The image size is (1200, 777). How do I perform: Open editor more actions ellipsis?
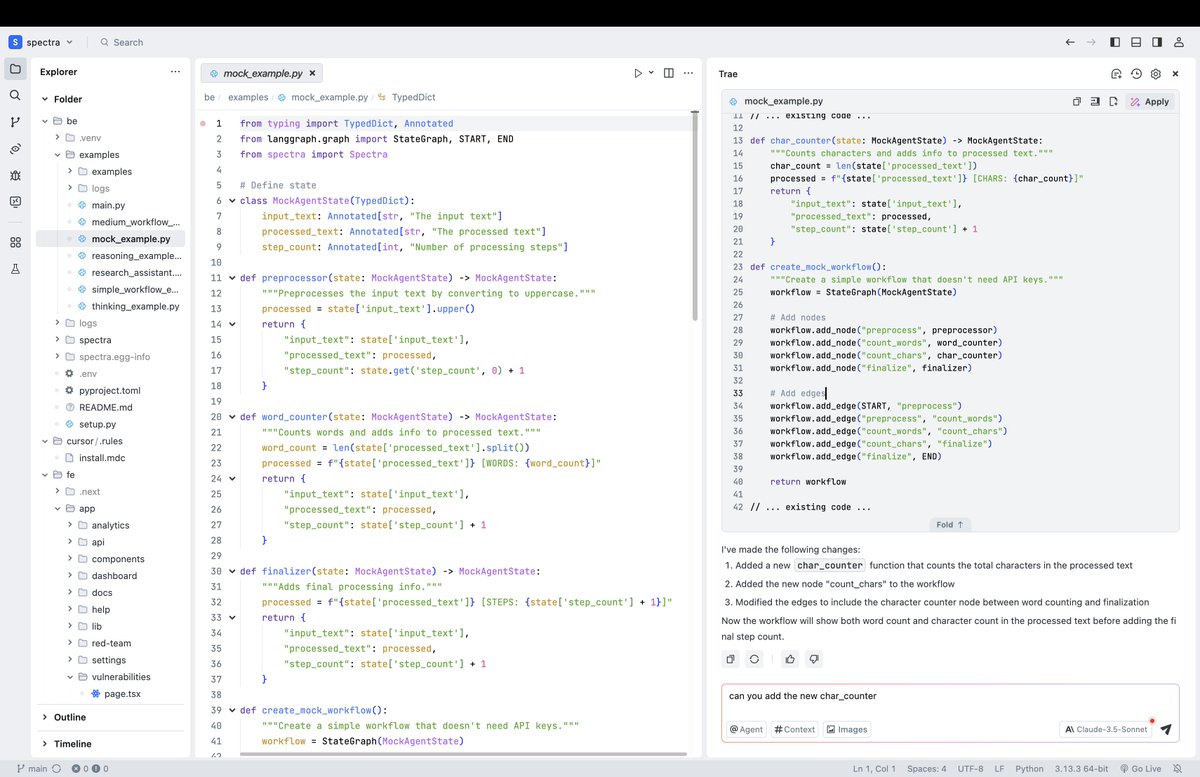(688, 73)
